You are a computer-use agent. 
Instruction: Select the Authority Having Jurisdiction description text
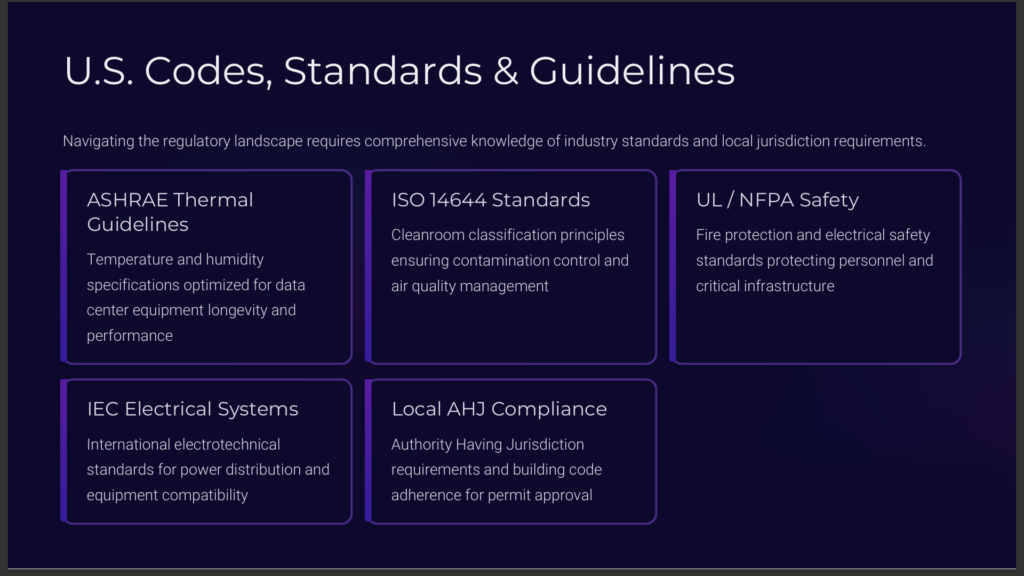[496, 469]
